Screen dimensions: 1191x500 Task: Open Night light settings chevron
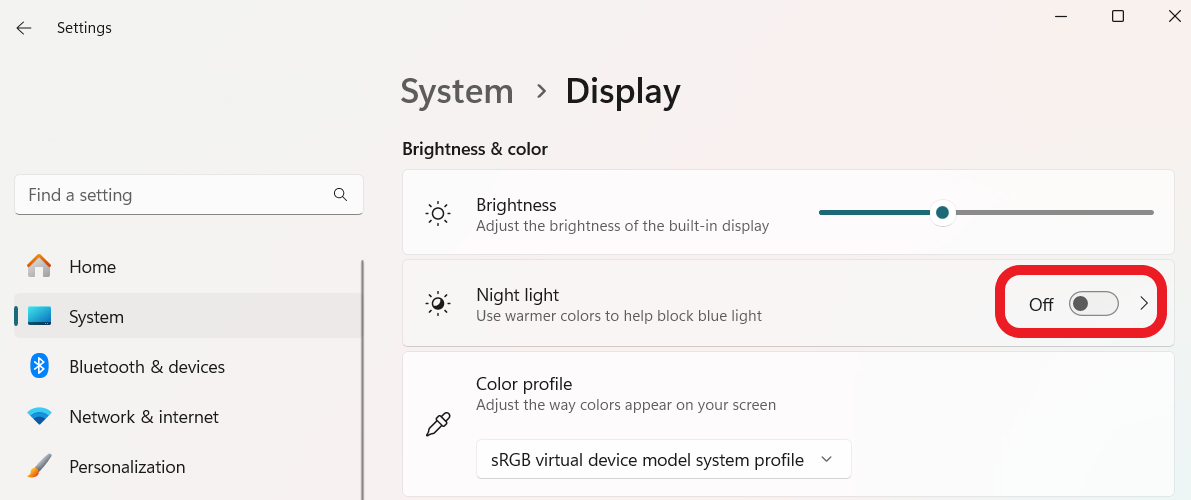1145,304
